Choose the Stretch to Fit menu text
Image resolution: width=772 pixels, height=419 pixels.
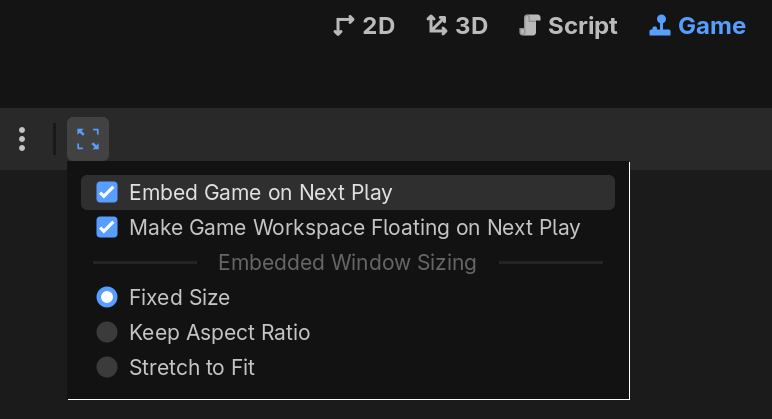click(192, 367)
